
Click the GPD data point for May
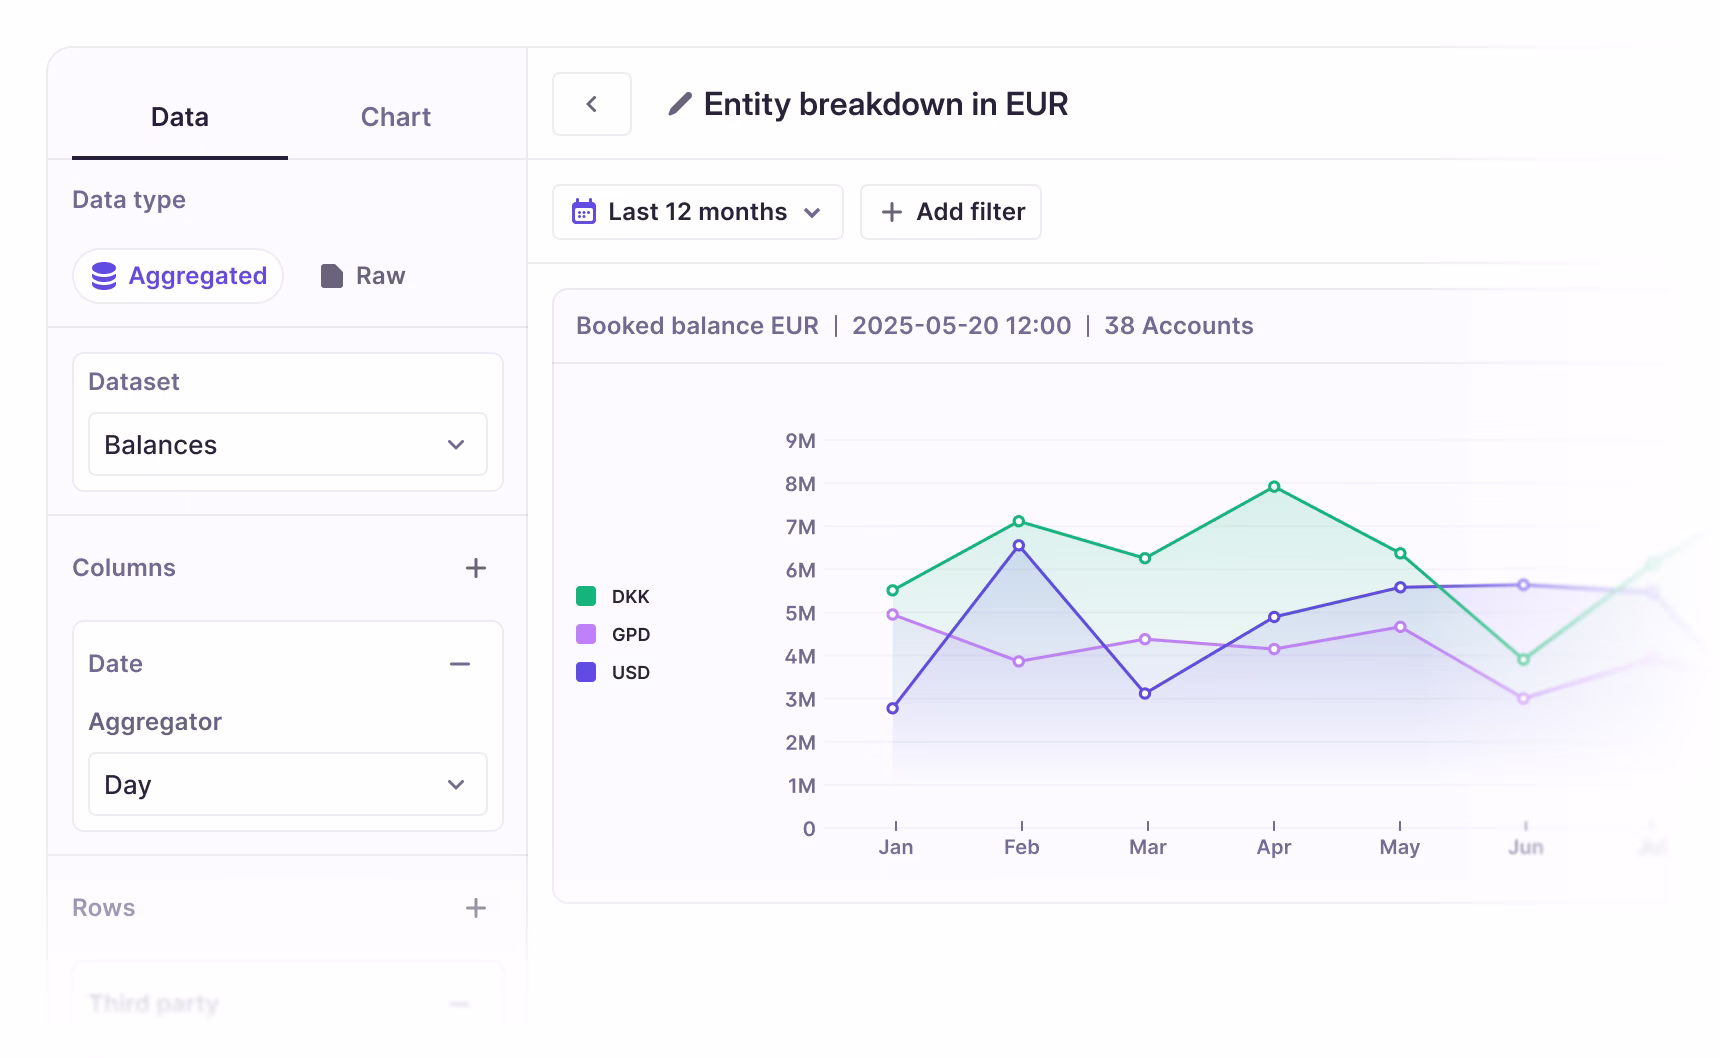[1400, 627]
